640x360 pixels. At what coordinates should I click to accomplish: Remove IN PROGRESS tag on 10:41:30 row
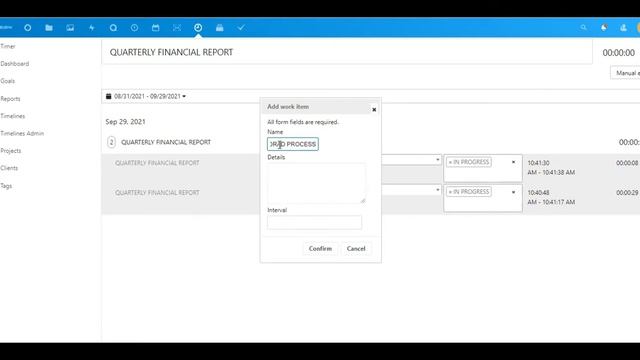[450, 162]
